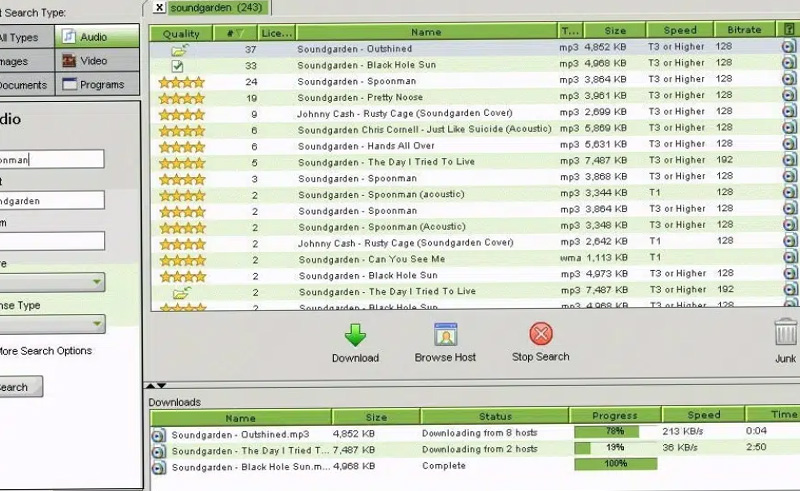Click the 100% complete progress bar
800x491 pixels.
pos(615,463)
